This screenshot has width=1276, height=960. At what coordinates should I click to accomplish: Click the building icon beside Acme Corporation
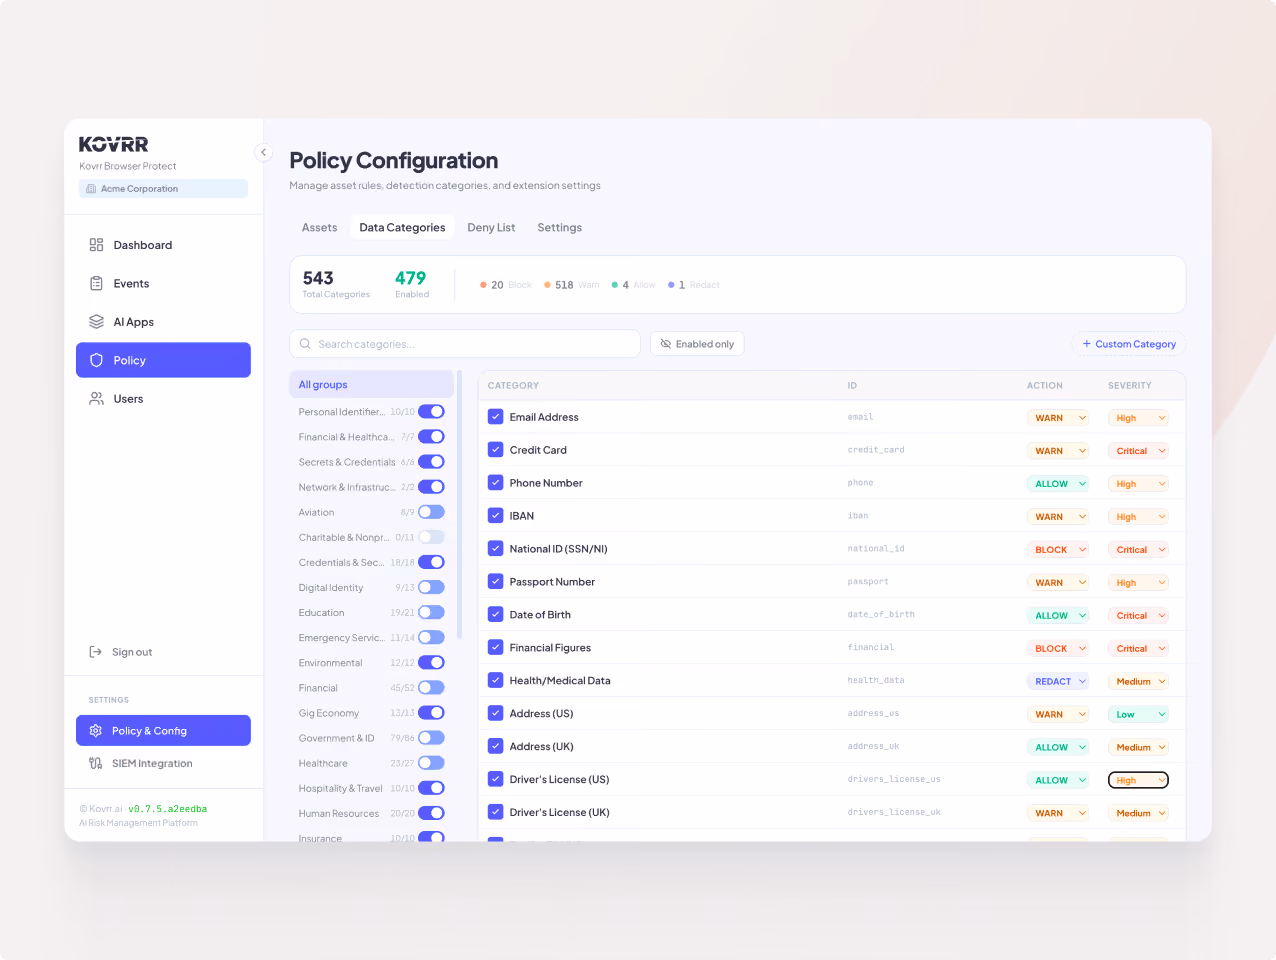pyautogui.click(x=91, y=189)
